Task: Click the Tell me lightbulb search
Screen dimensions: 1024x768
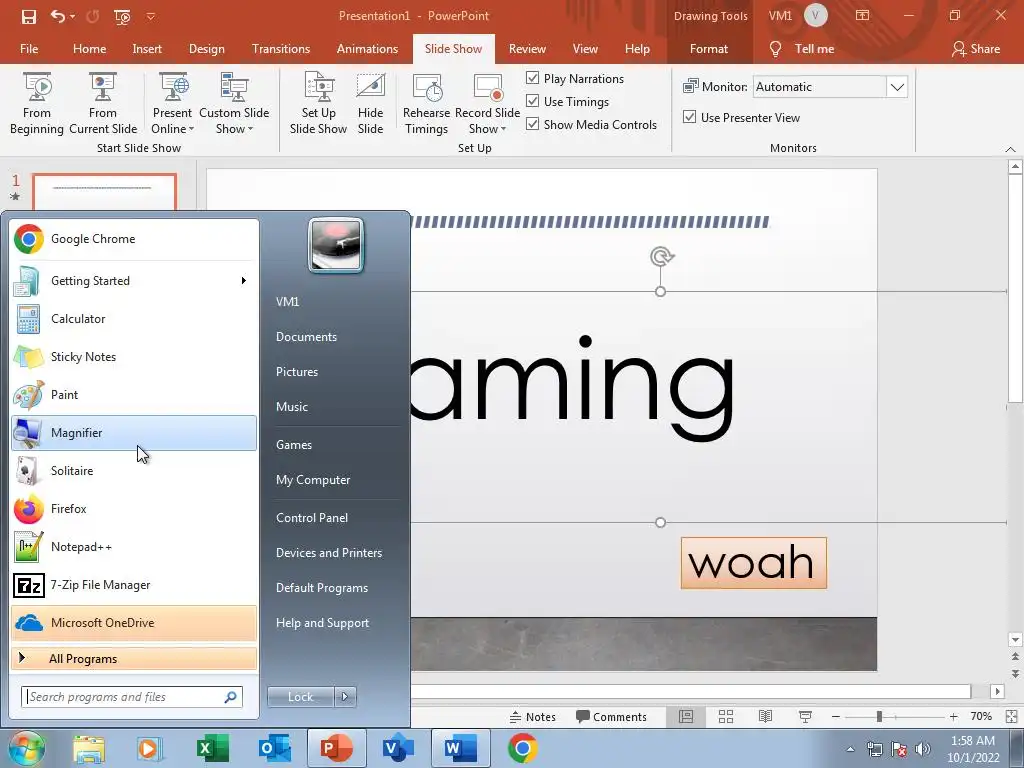Action: coord(775,48)
